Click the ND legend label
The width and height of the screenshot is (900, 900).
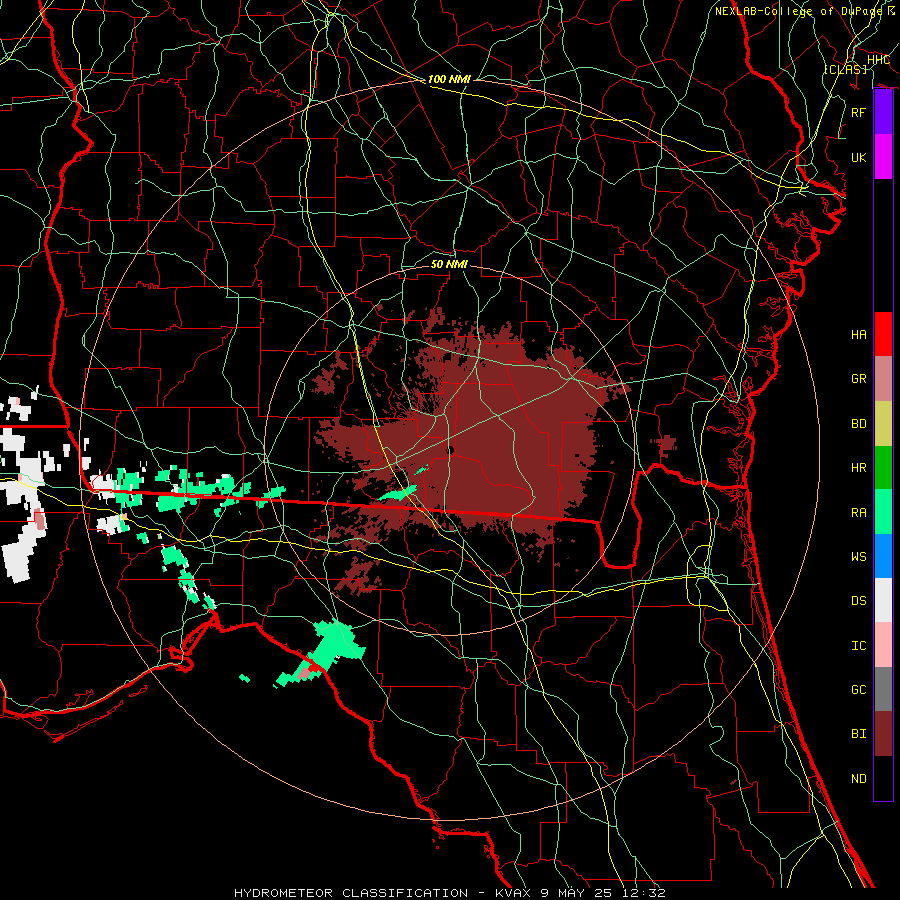coord(859,779)
